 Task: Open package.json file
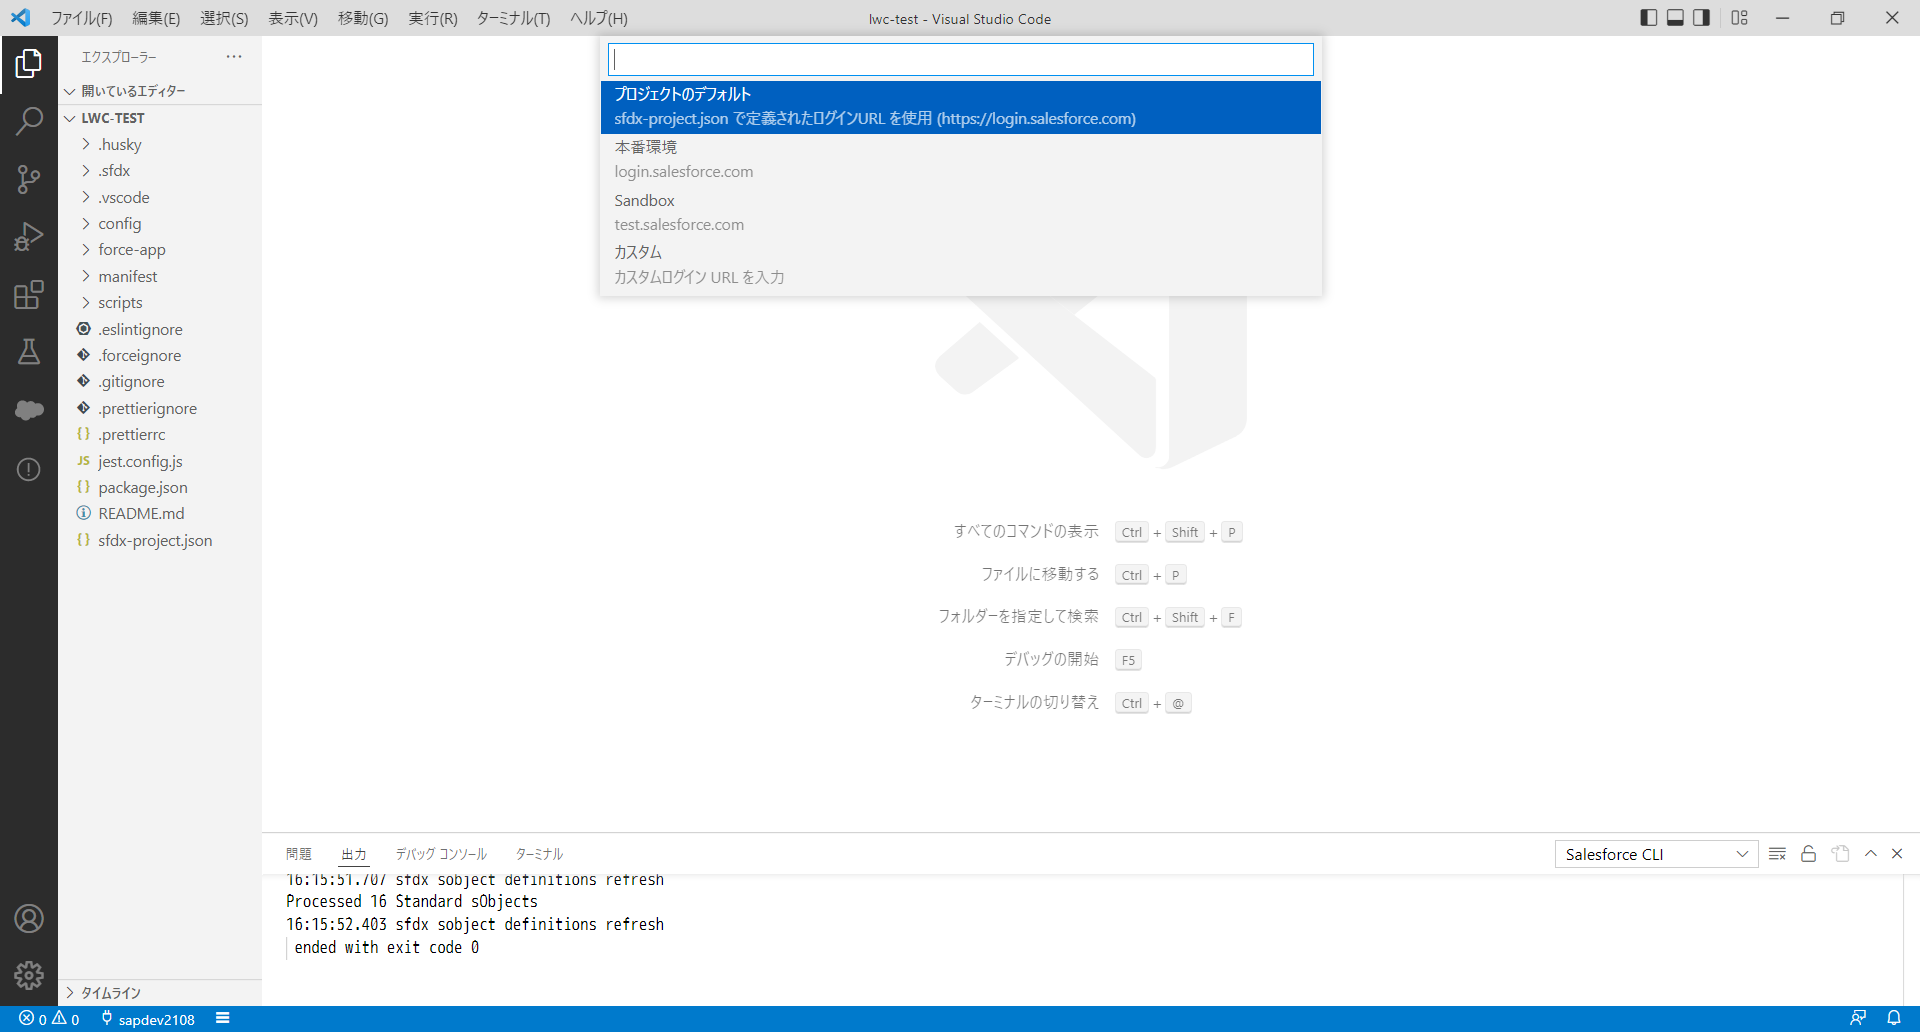[x=160, y=488]
